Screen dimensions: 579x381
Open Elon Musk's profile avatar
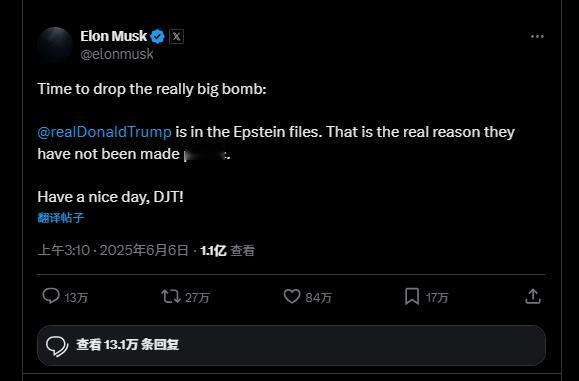tap(55, 45)
